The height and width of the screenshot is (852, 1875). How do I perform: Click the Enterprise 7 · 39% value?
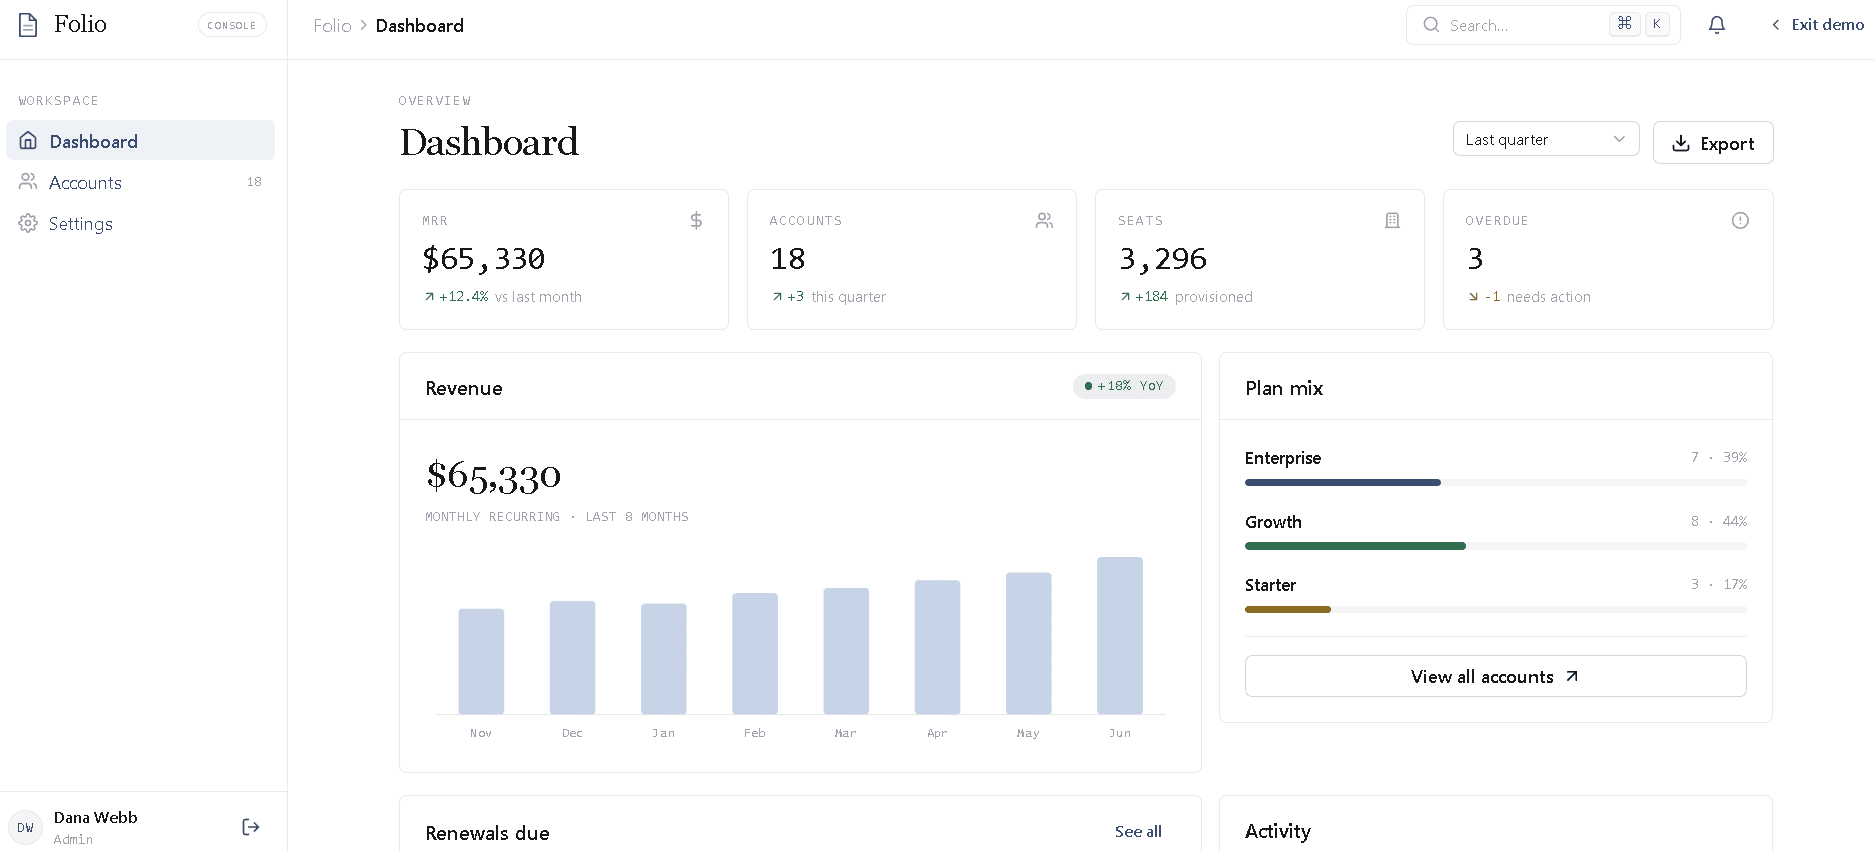tap(1719, 457)
